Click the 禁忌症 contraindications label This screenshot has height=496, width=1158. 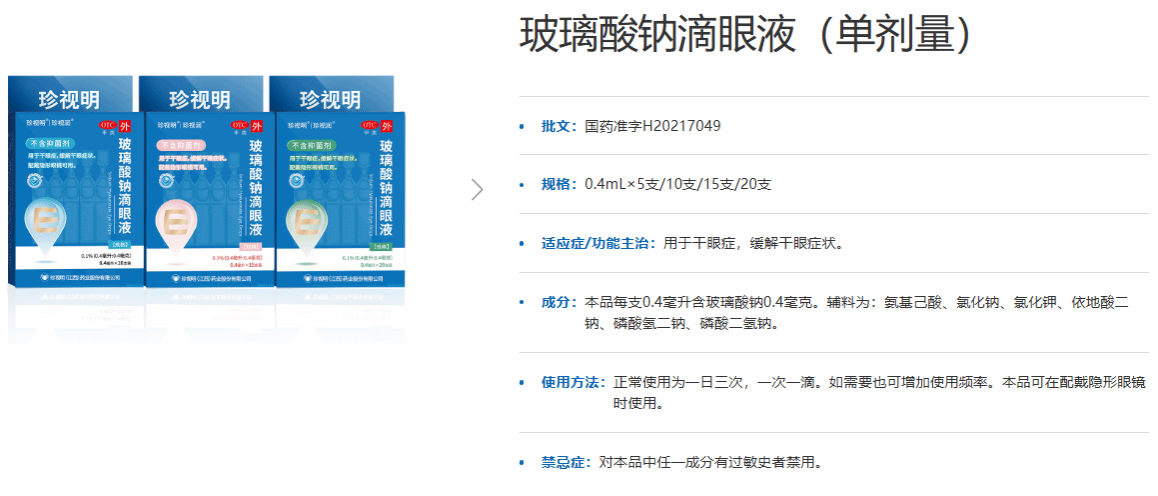click(x=566, y=462)
